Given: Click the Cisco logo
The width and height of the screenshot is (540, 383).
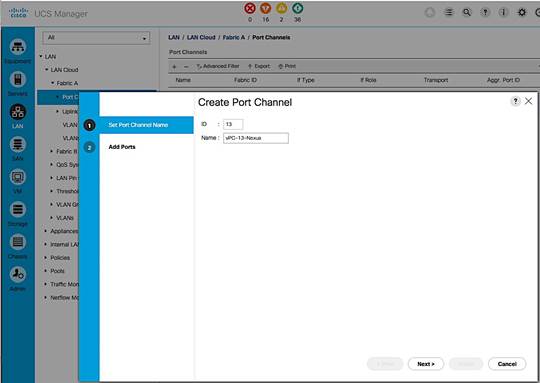Looking at the screenshot, I should 18,13.
